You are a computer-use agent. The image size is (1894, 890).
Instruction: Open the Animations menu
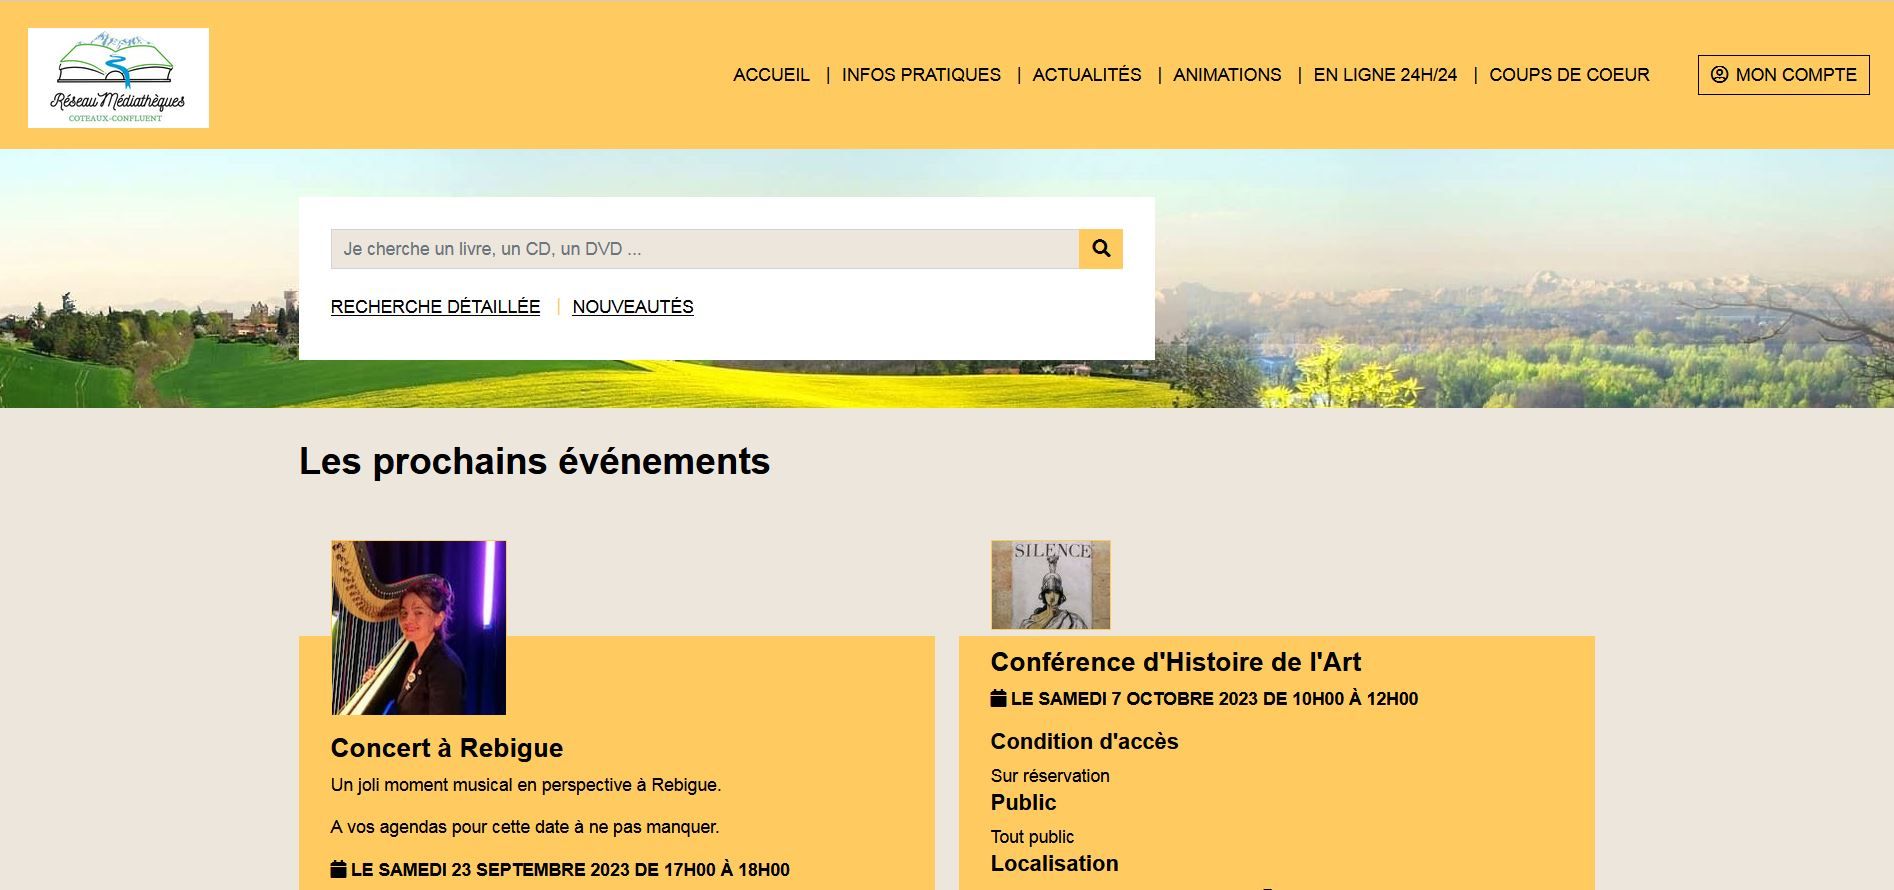(1227, 75)
